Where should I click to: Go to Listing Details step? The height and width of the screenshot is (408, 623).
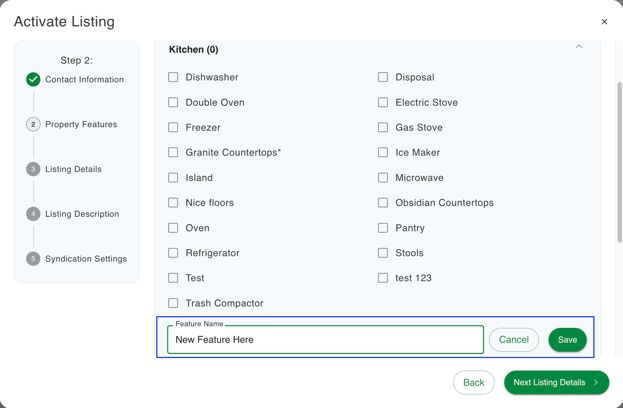tap(73, 169)
